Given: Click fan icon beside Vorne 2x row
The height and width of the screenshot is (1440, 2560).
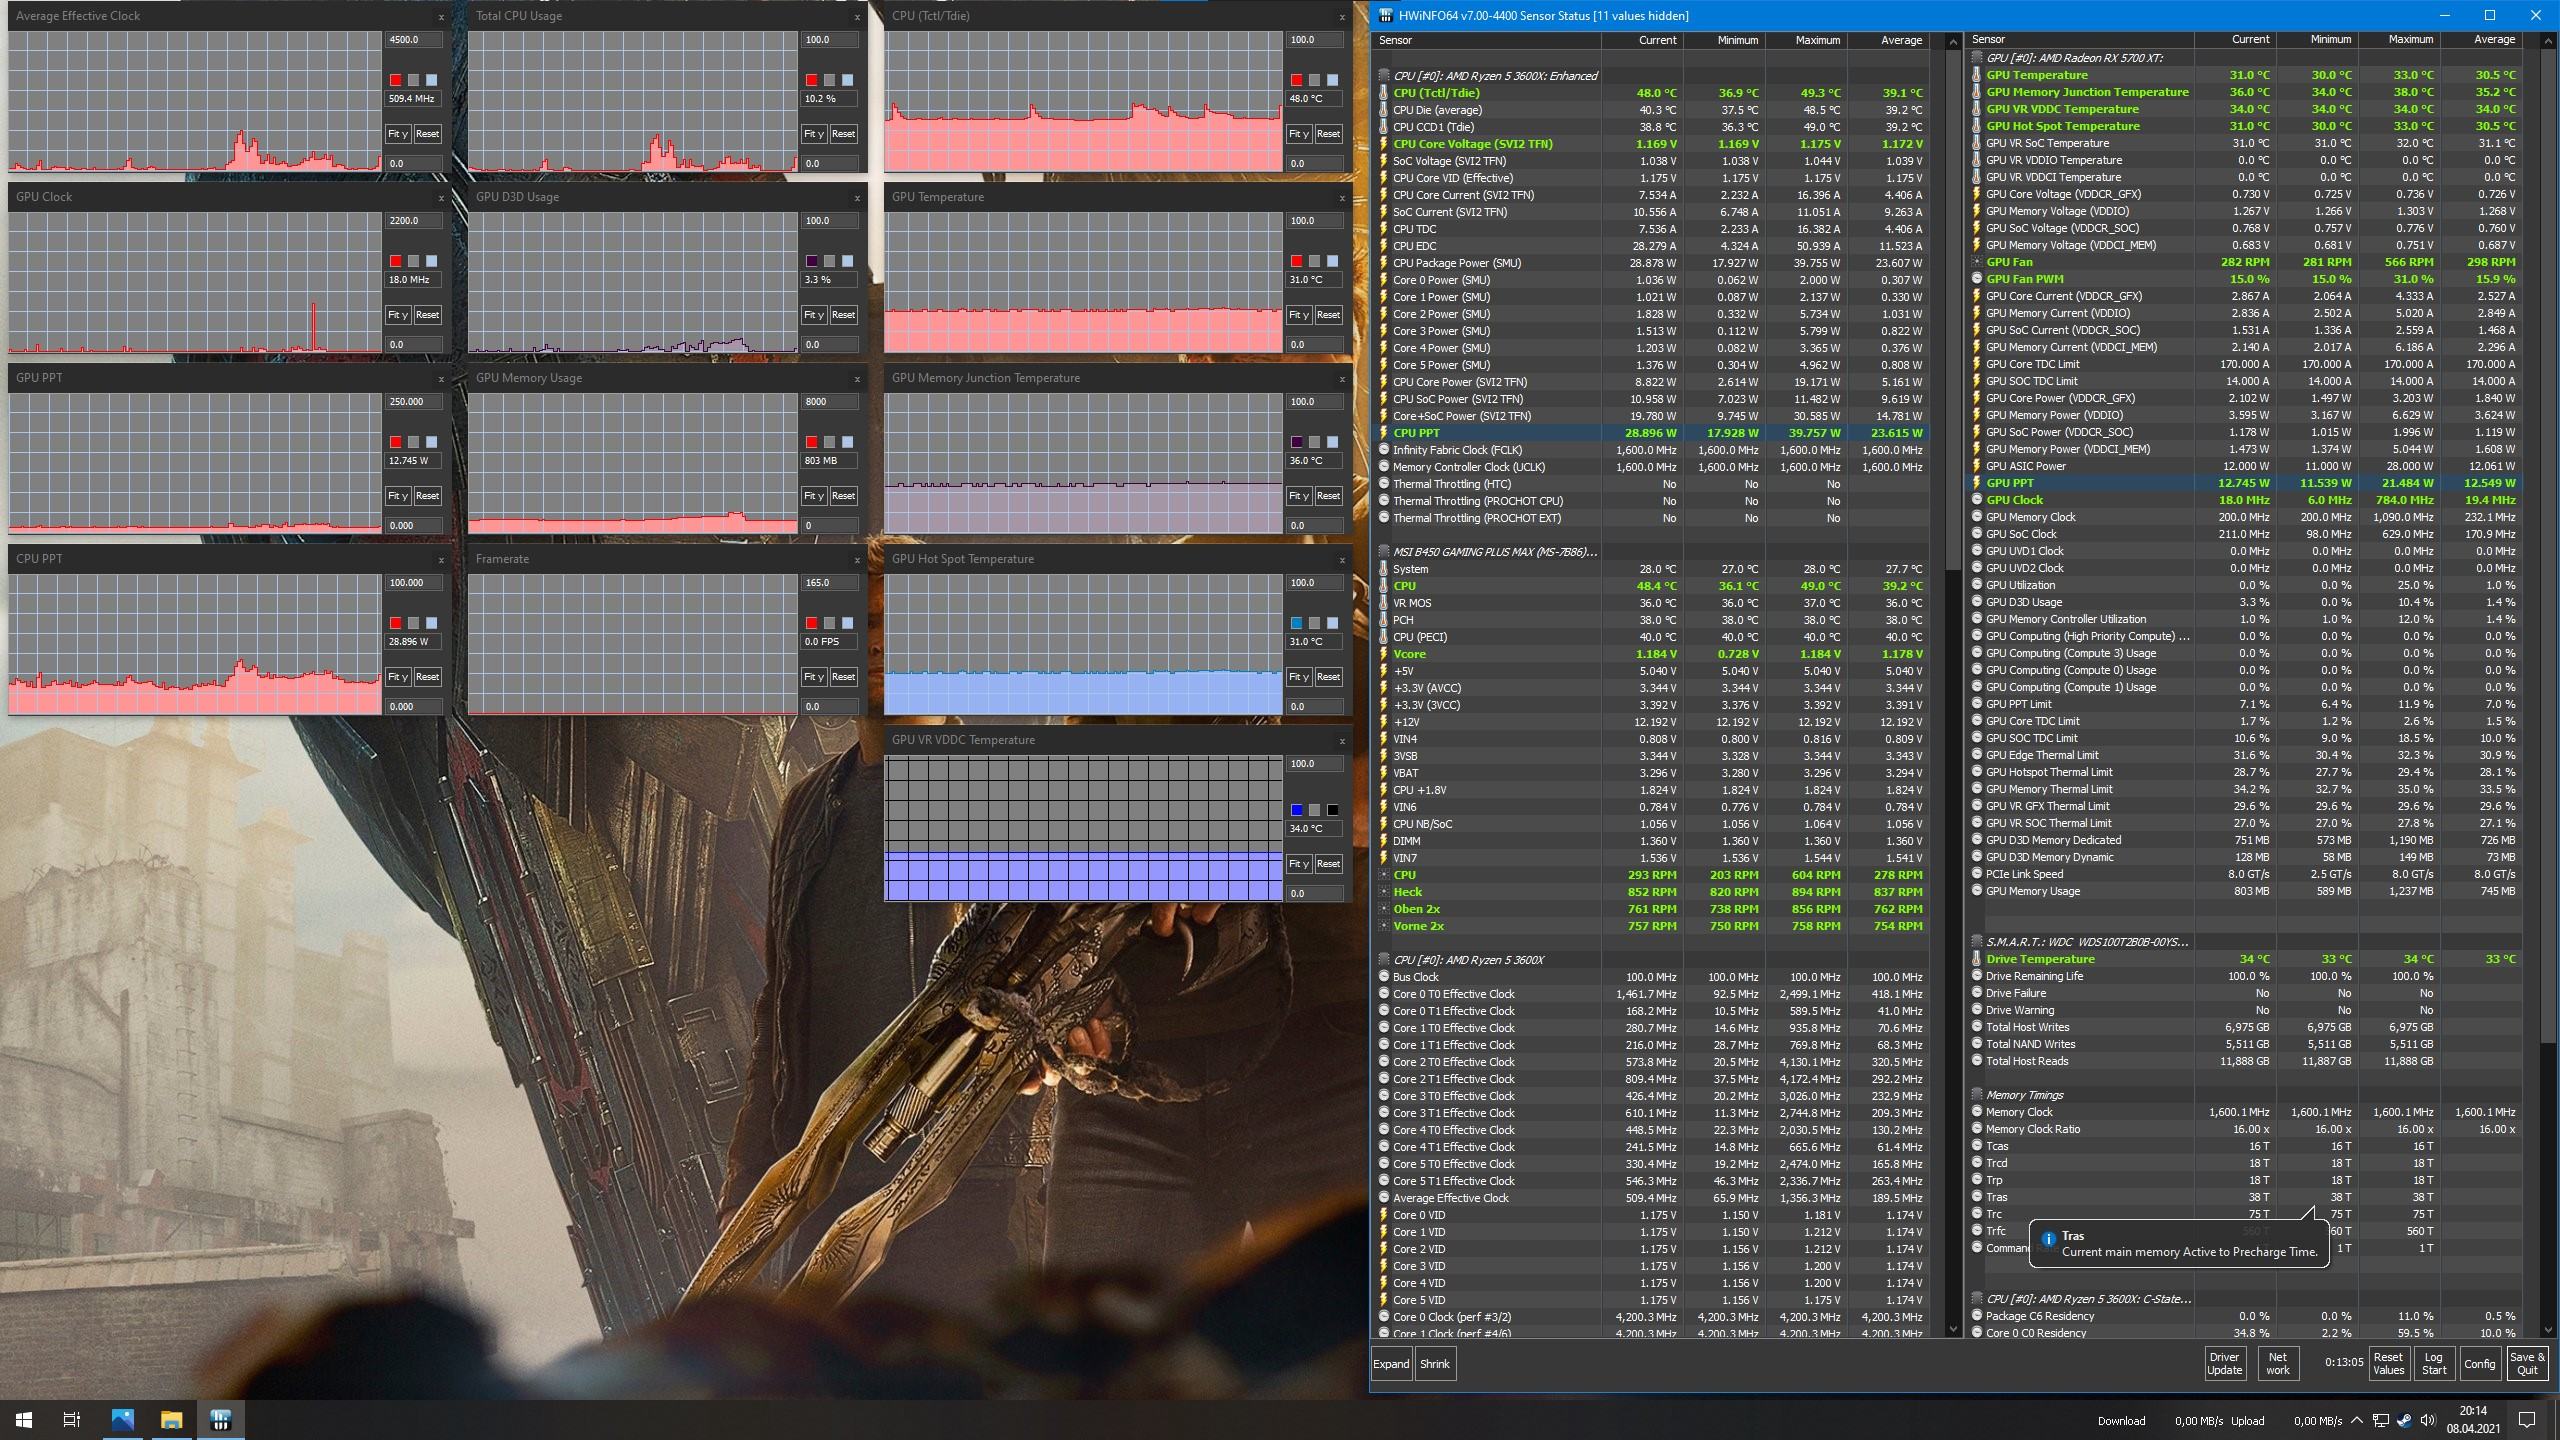Looking at the screenshot, I should pyautogui.click(x=1384, y=926).
